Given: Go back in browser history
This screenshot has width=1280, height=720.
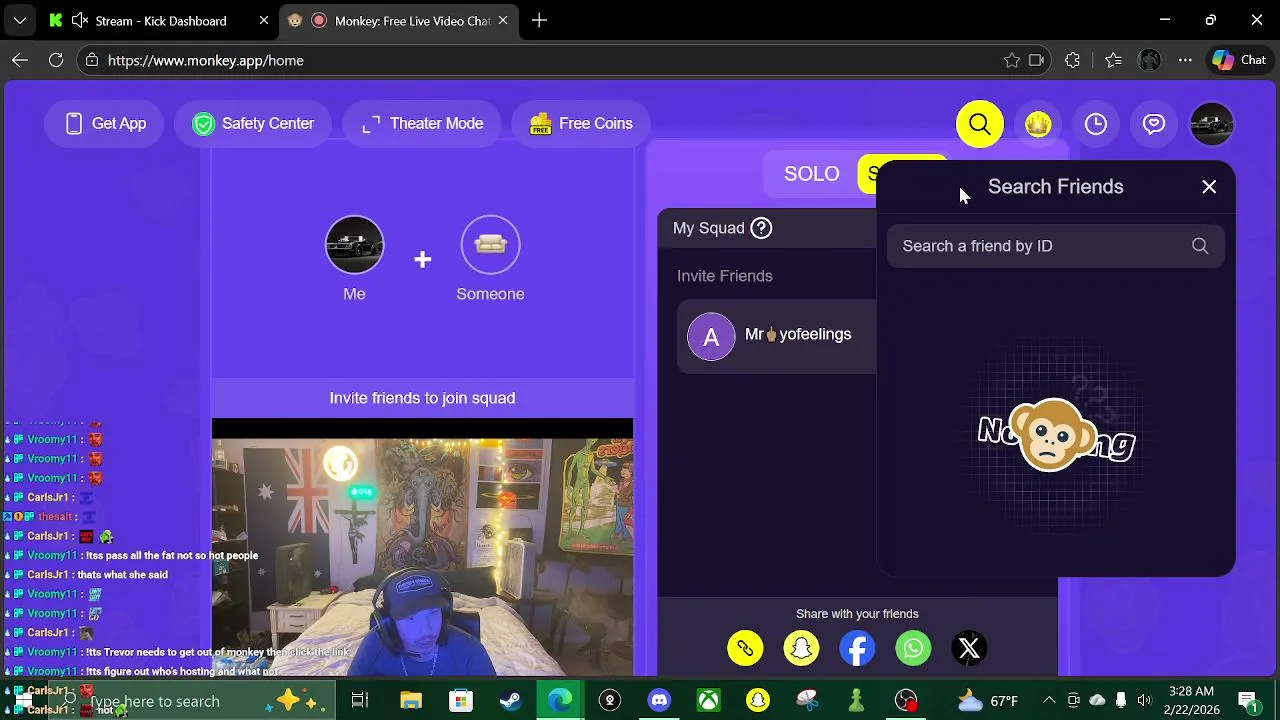Looking at the screenshot, I should [x=20, y=61].
